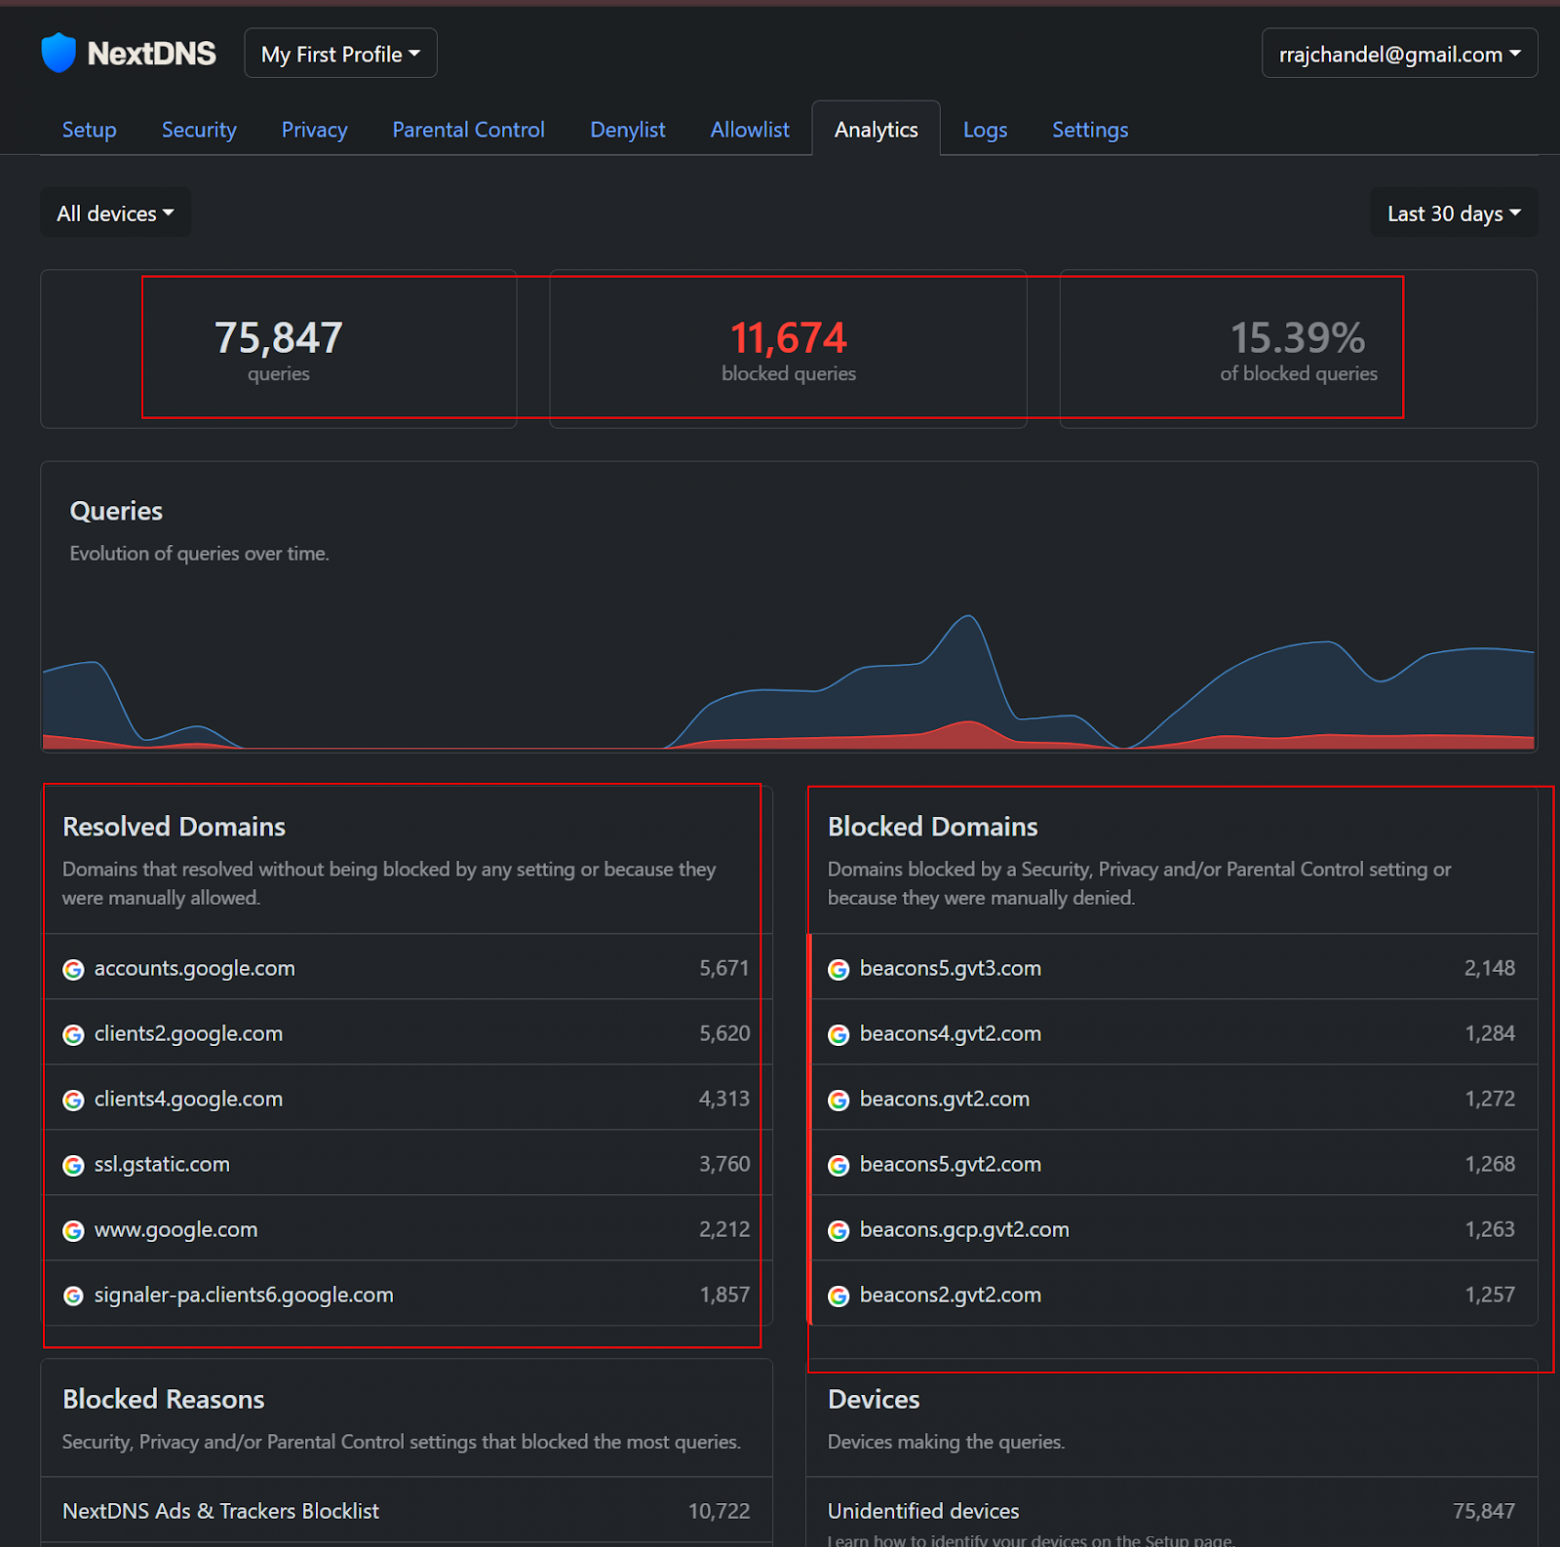
Task: Click the Google icon beside clients4.google.com
Action: [73, 1098]
